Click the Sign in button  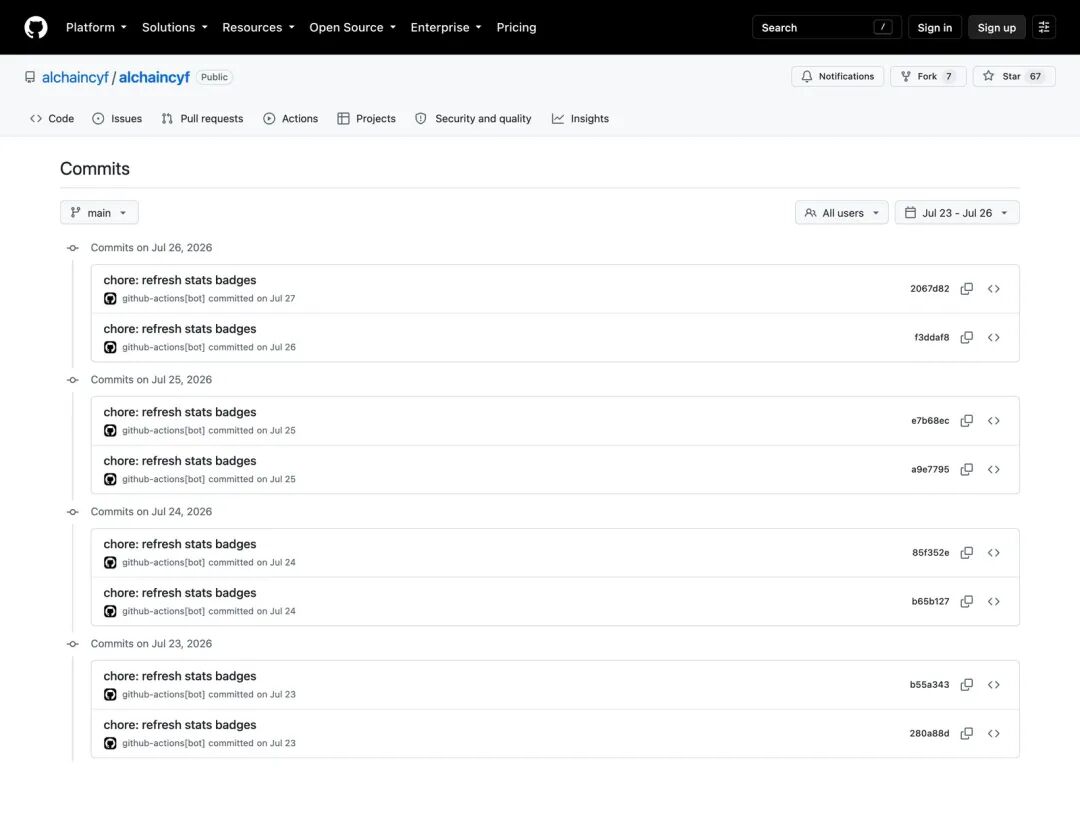(x=934, y=28)
